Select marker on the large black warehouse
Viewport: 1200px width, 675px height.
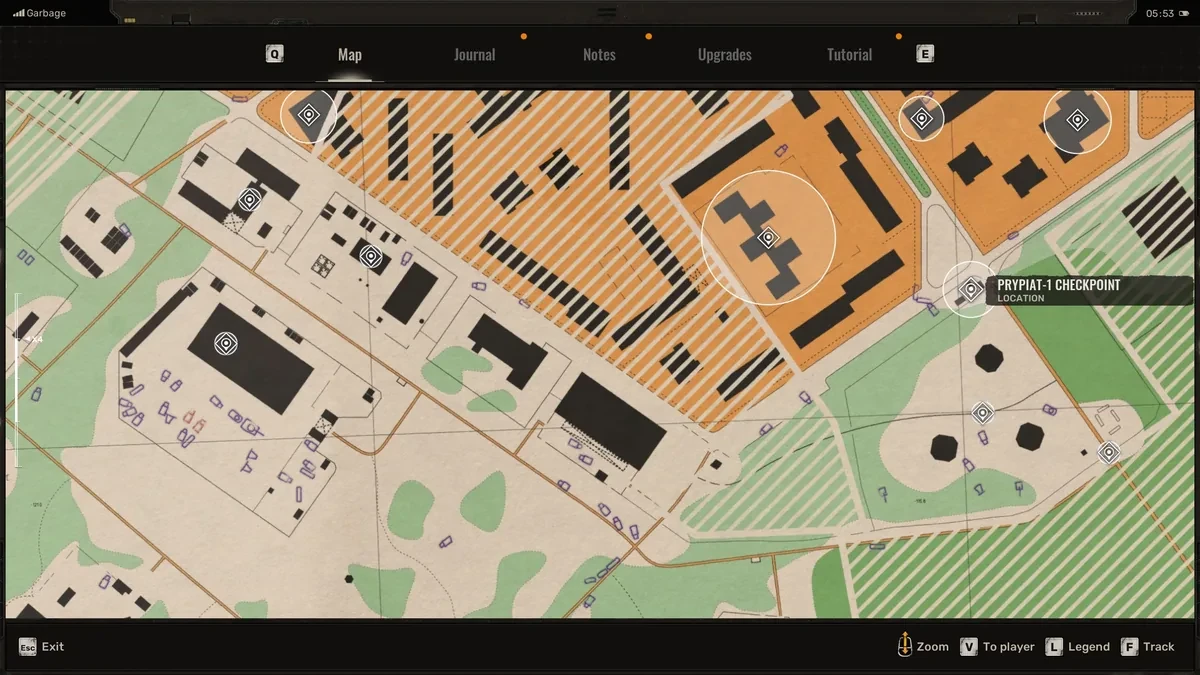(x=227, y=344)
